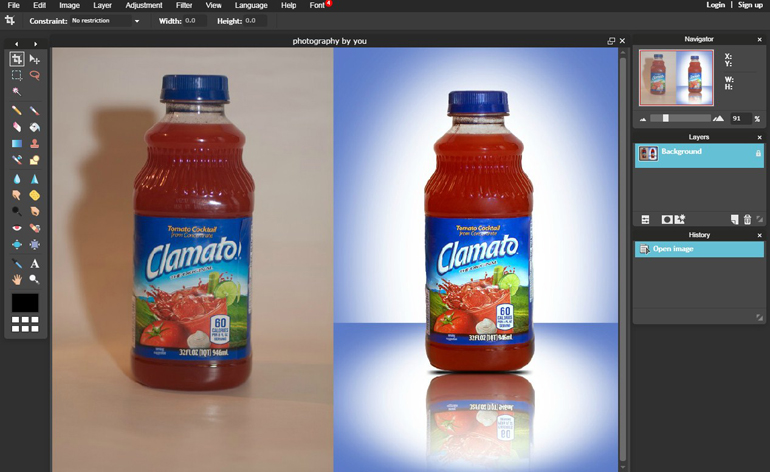The image size is (770, 472).
Task: Select the Hand pan tool
Action: click(17, 279)
